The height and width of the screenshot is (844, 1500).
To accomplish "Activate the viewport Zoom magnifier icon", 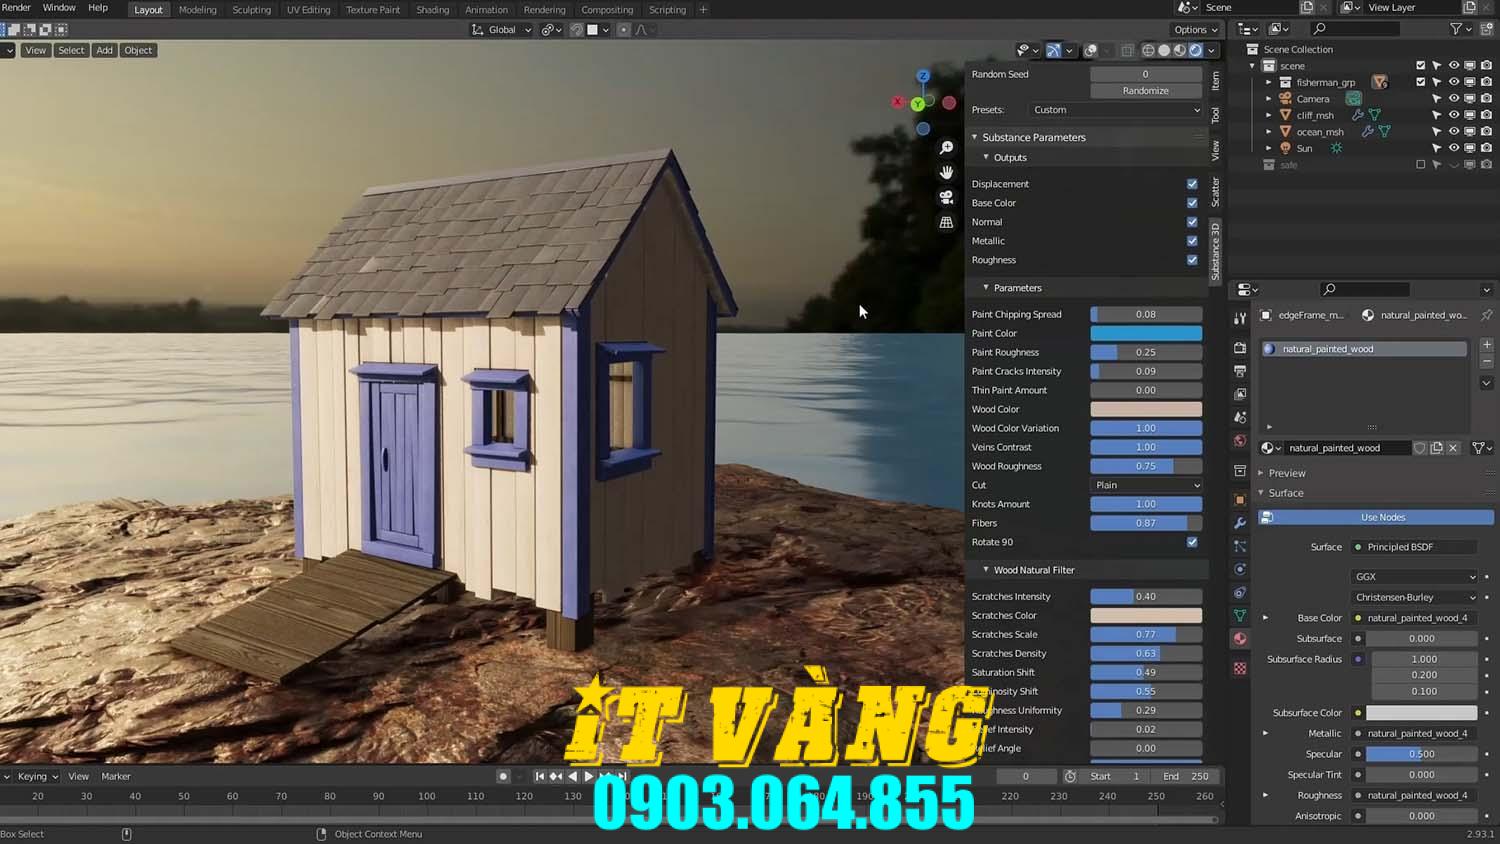I will (946, 146).
